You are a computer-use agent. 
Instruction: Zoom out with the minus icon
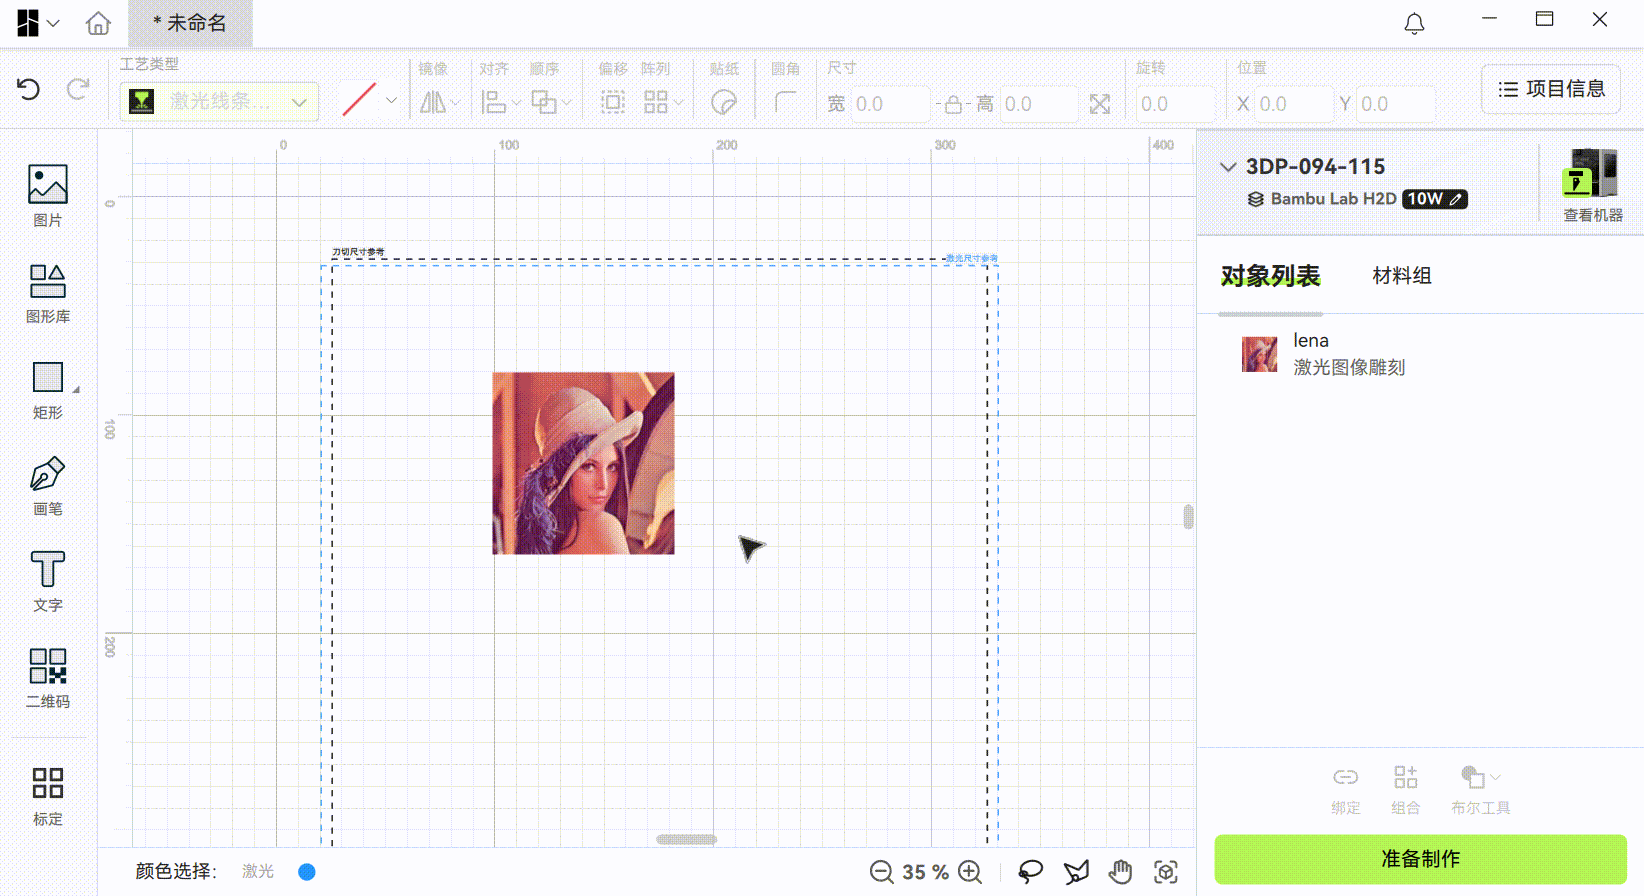pos(881,872)
